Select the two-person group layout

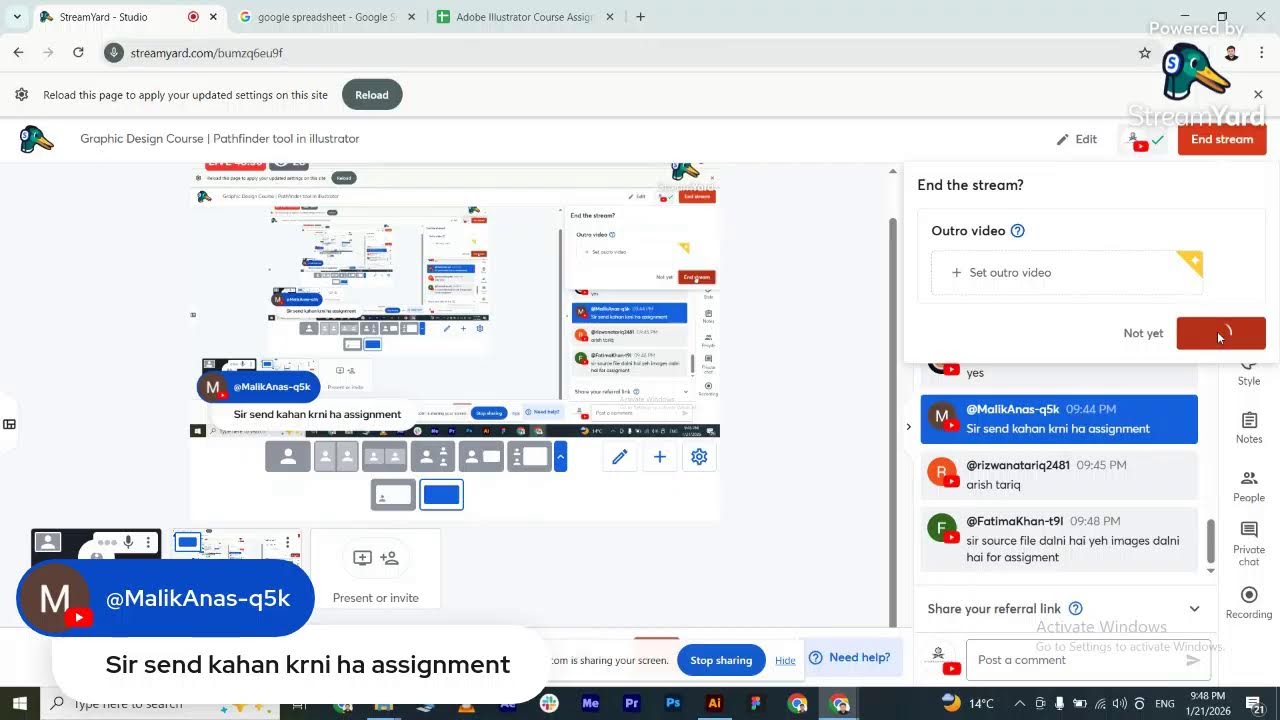pyautogui.click(x=384, y=457)
